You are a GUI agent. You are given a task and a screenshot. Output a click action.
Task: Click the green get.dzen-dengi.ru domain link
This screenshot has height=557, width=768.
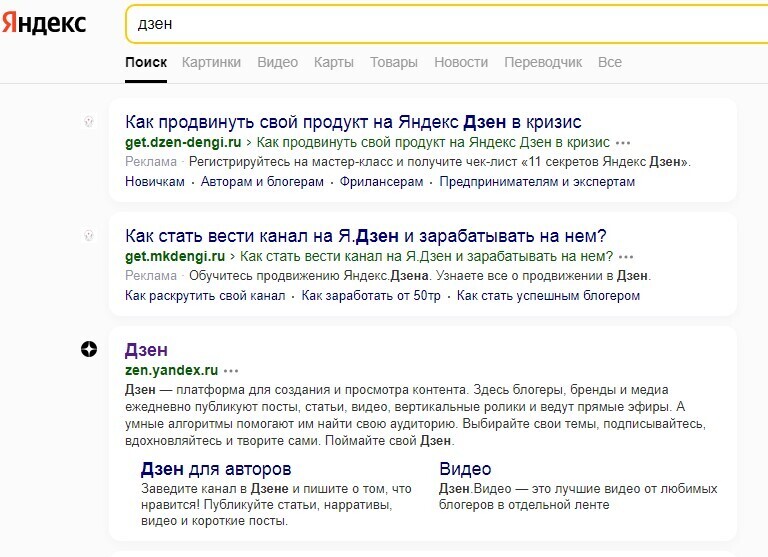[x=183, y=143]
